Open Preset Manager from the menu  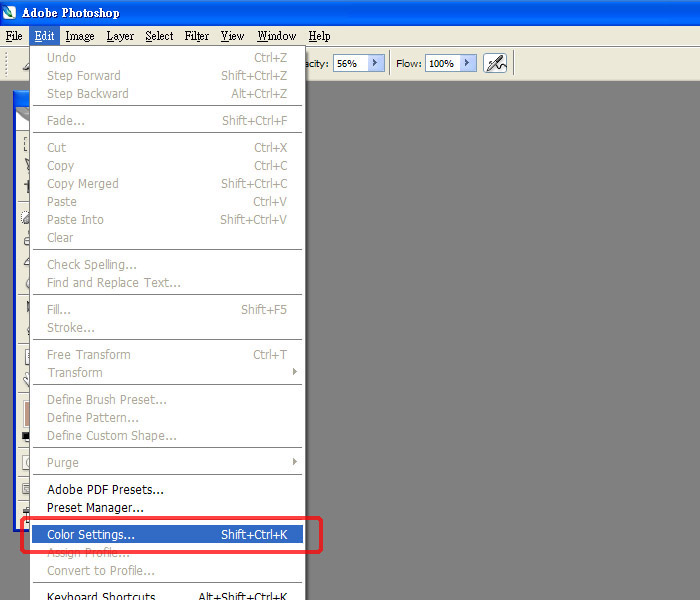pyautogui.click(x=96, y=508)
